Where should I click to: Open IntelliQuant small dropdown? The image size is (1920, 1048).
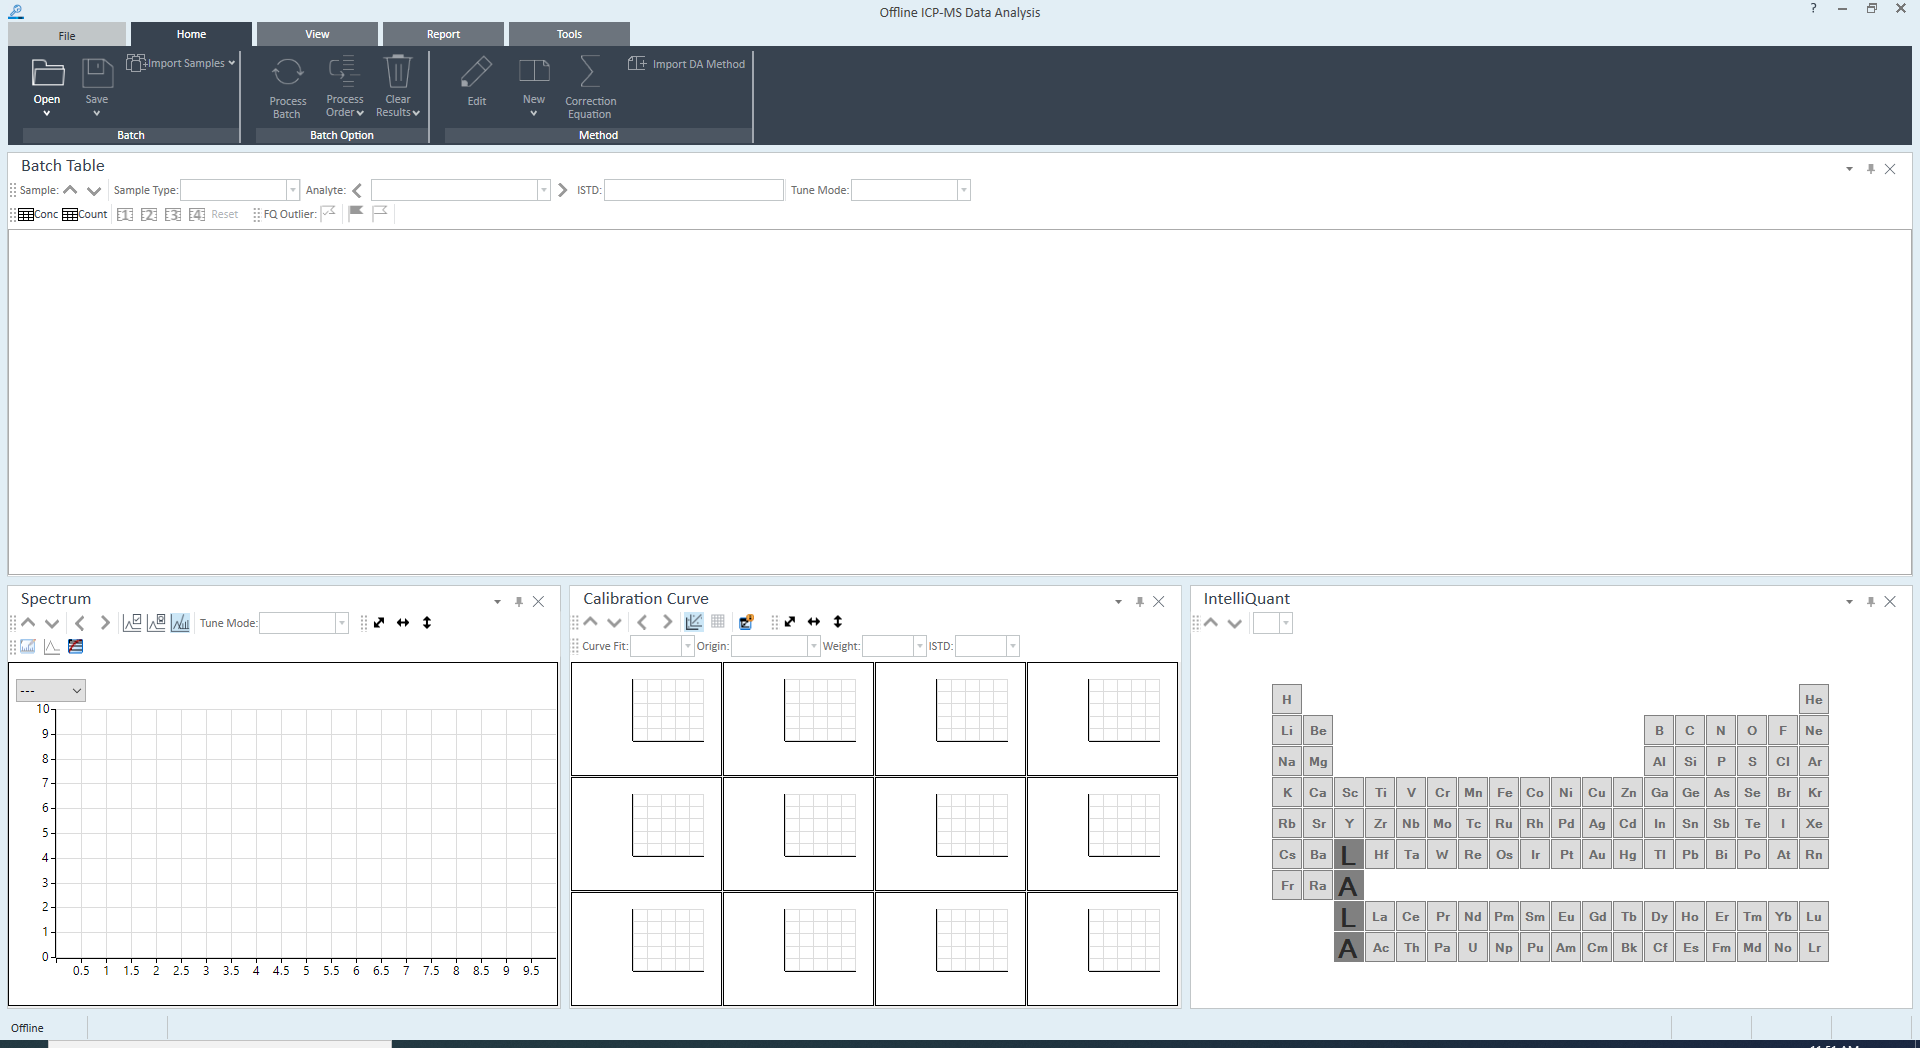[x=1273, y=623]
